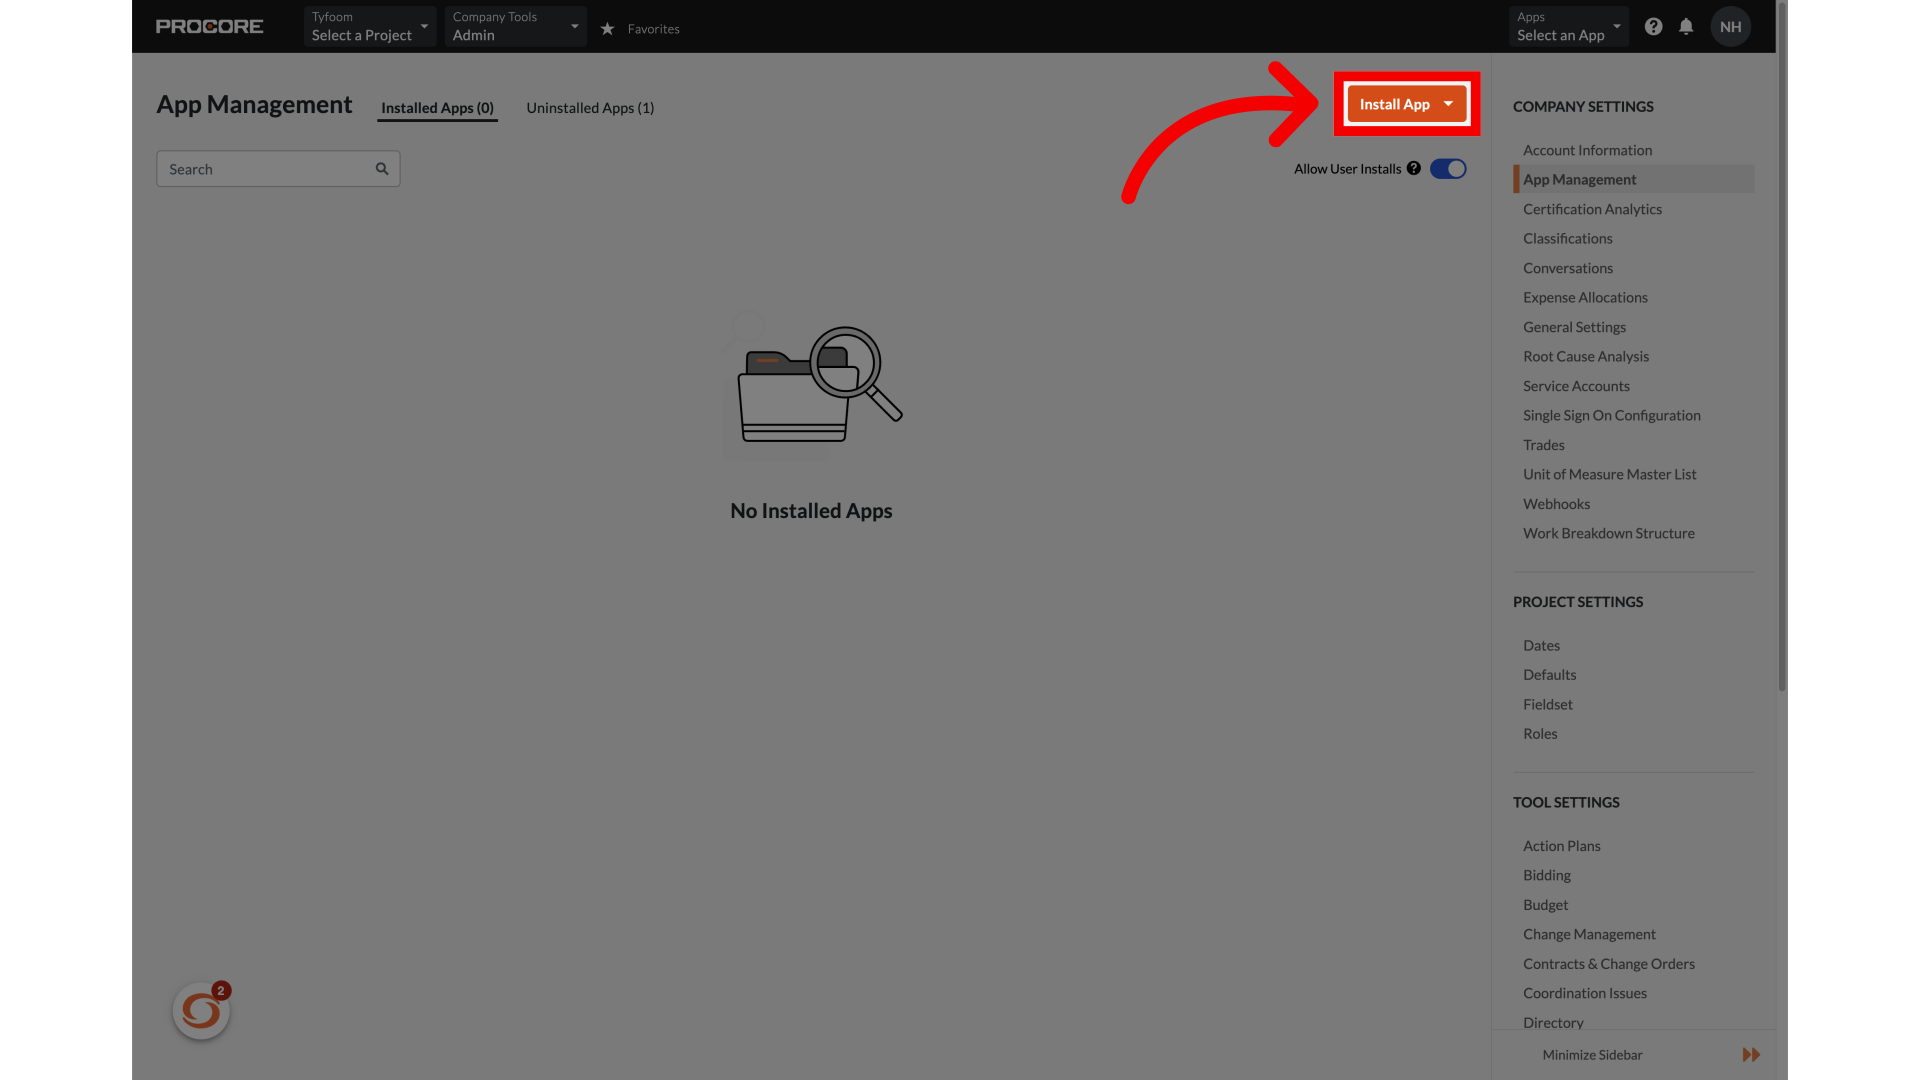
Task: Navigate to Single Sign On Configuration
Action: click(x=1611, y=414)
